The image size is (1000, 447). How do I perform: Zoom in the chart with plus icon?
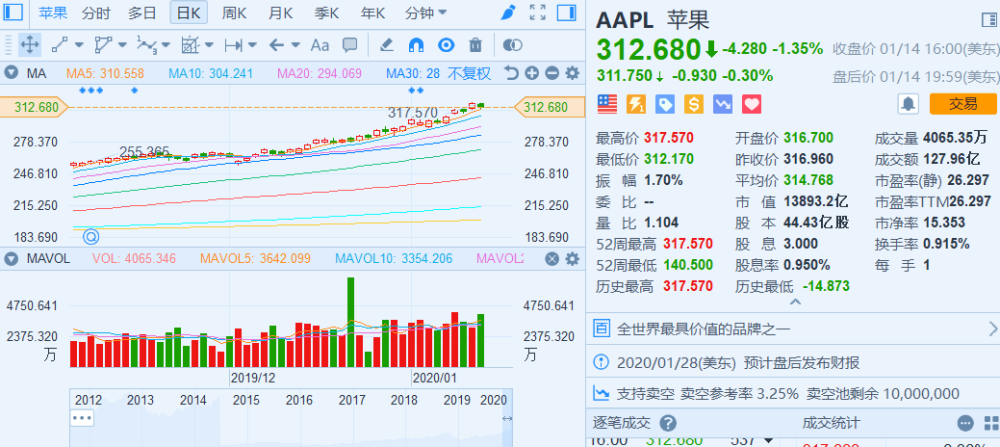pos(531,73)
